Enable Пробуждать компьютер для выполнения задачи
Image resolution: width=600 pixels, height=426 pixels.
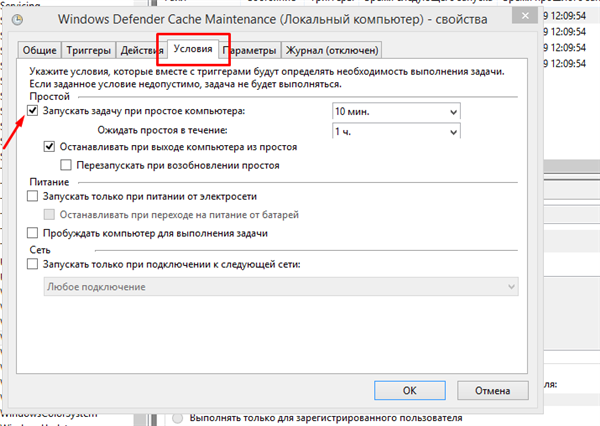click(33, 233)
